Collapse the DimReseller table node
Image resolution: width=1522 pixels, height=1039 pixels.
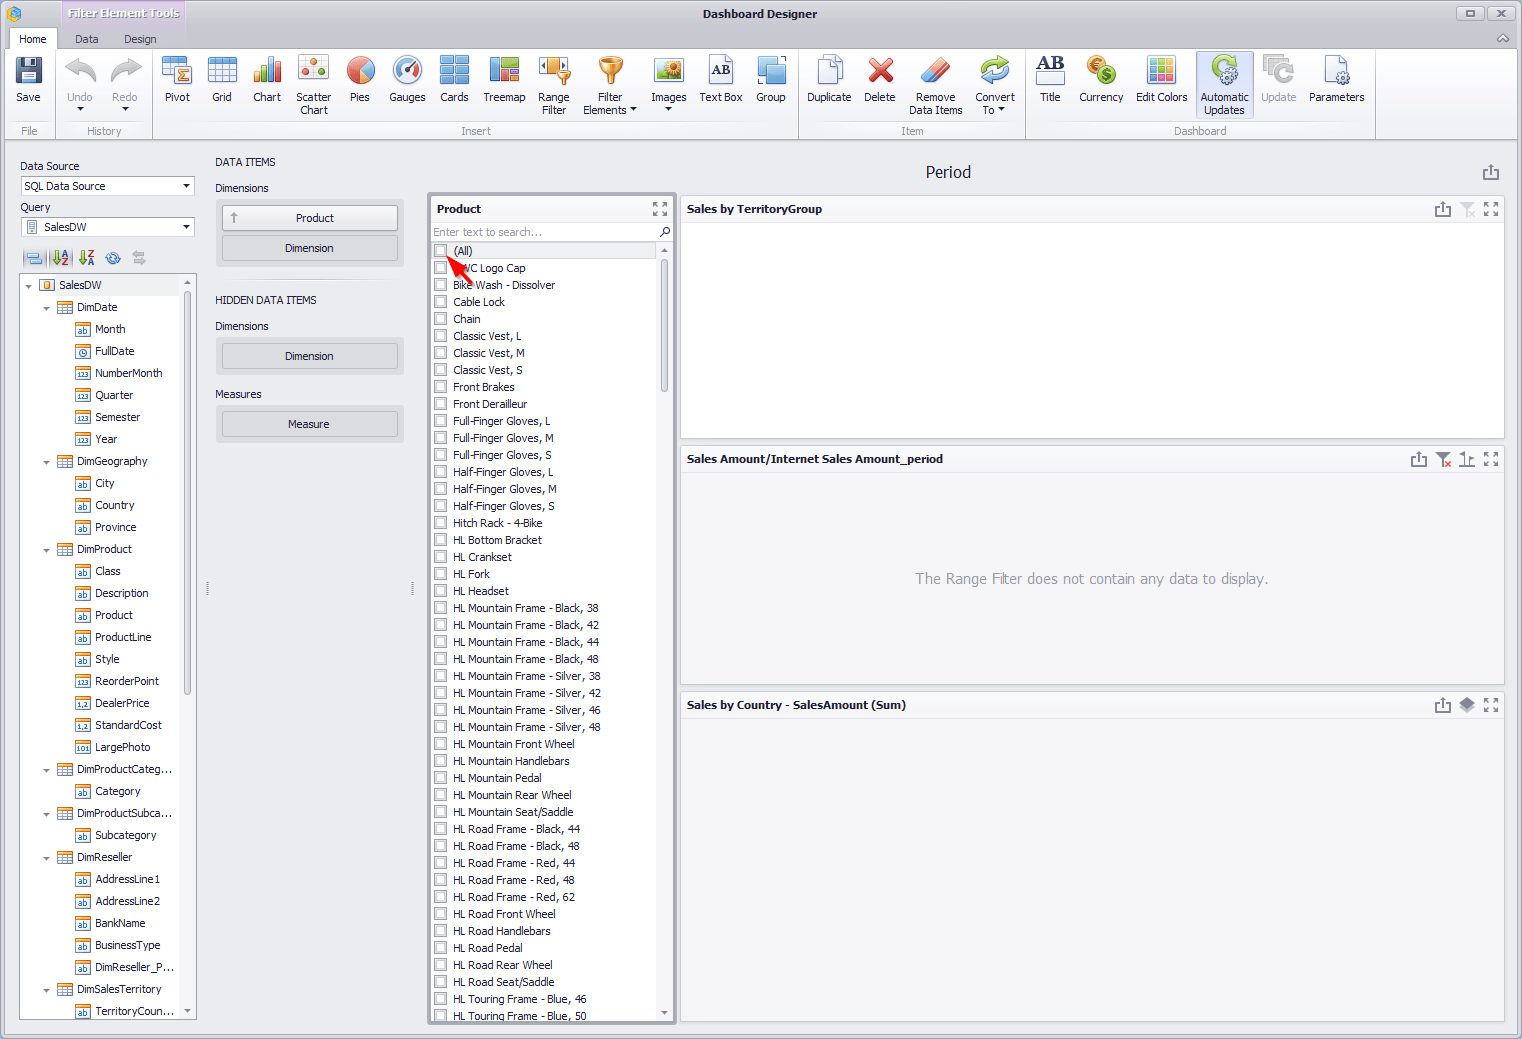[x=46, y=858]
